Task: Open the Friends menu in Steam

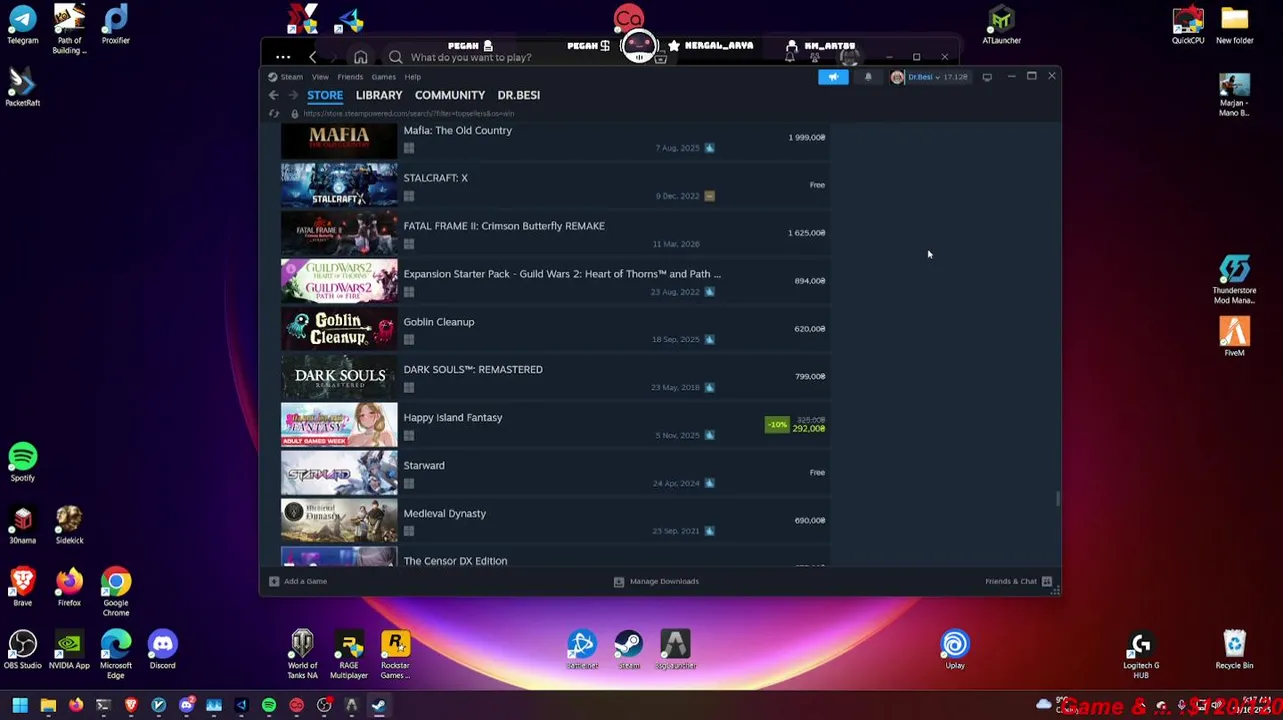Action: pyautogui.click(x=350, y=77)
